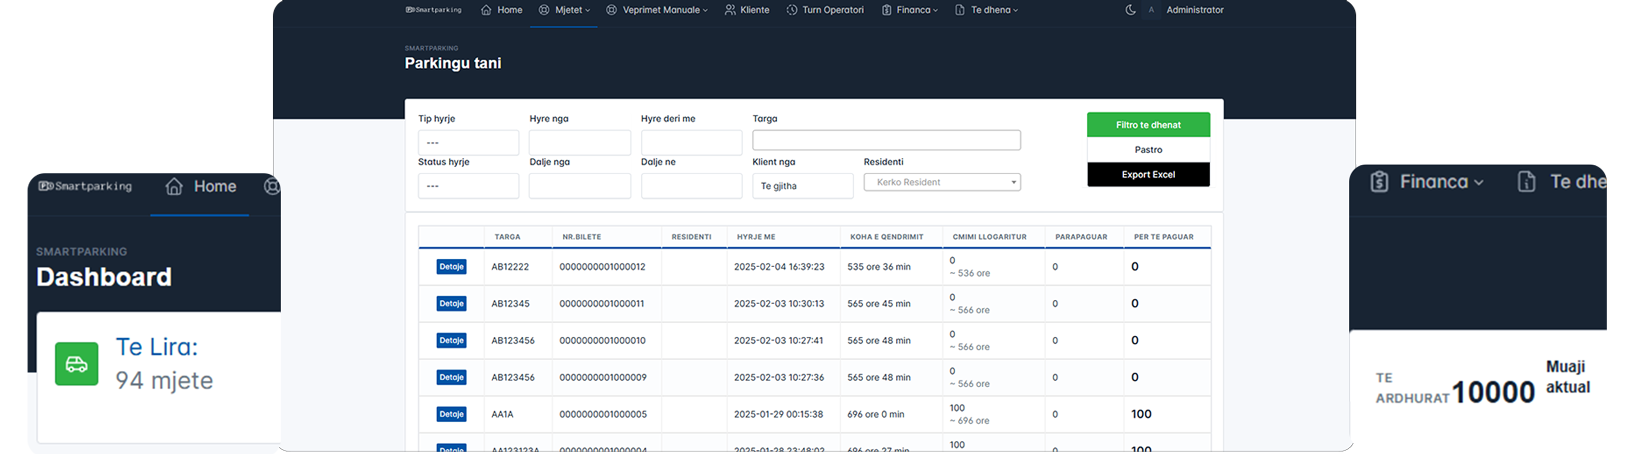Image resolution: width=1630 pixels, height=454 pixels.
Task: Click the Administrator avatar icon
Action: coord(1151,10)
